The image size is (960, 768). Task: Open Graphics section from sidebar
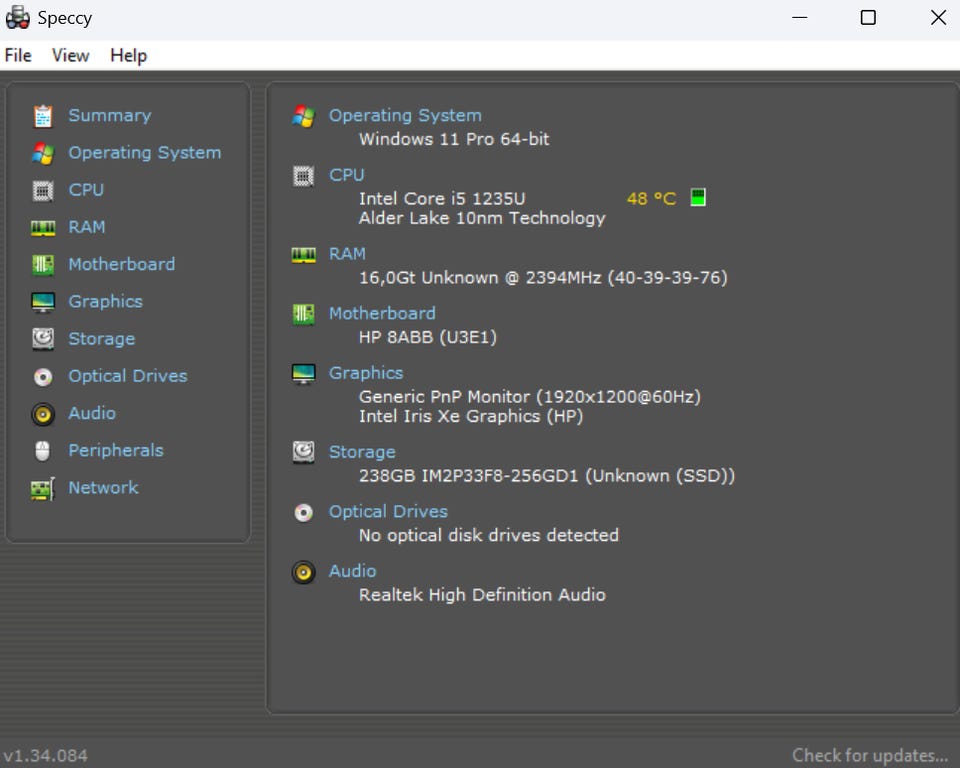pos(105,301)
